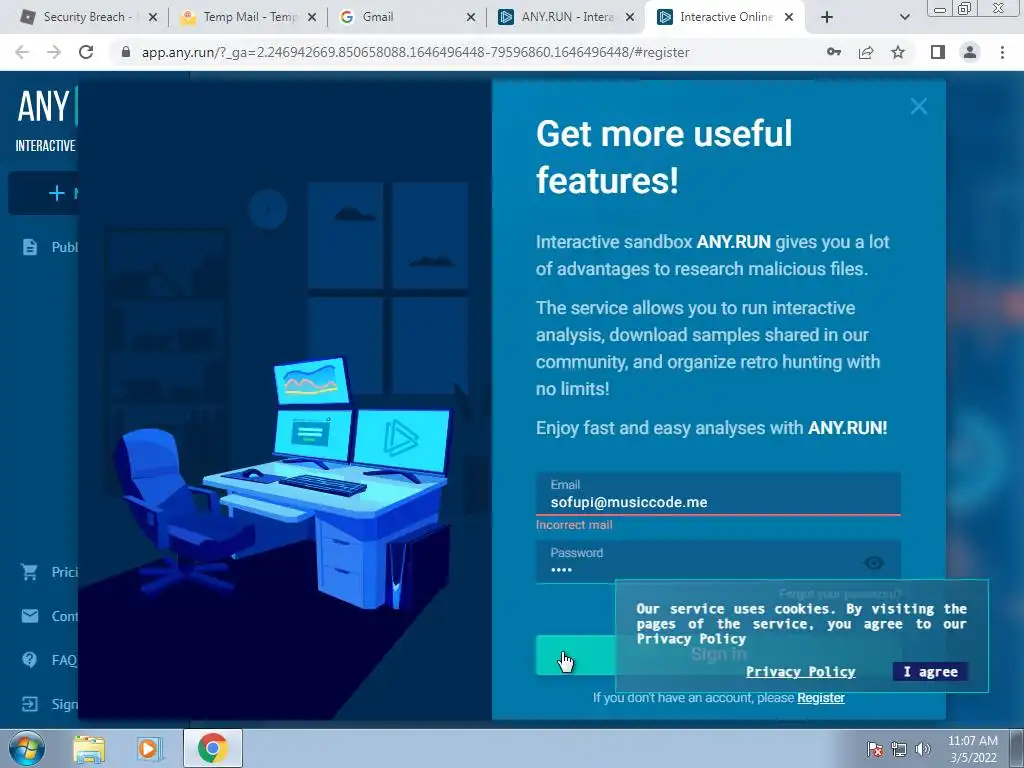Open Windows Explorer from taskbar
Viewport: 1024px width, 768px height.
pyautogui.click(x=89, y=749)
